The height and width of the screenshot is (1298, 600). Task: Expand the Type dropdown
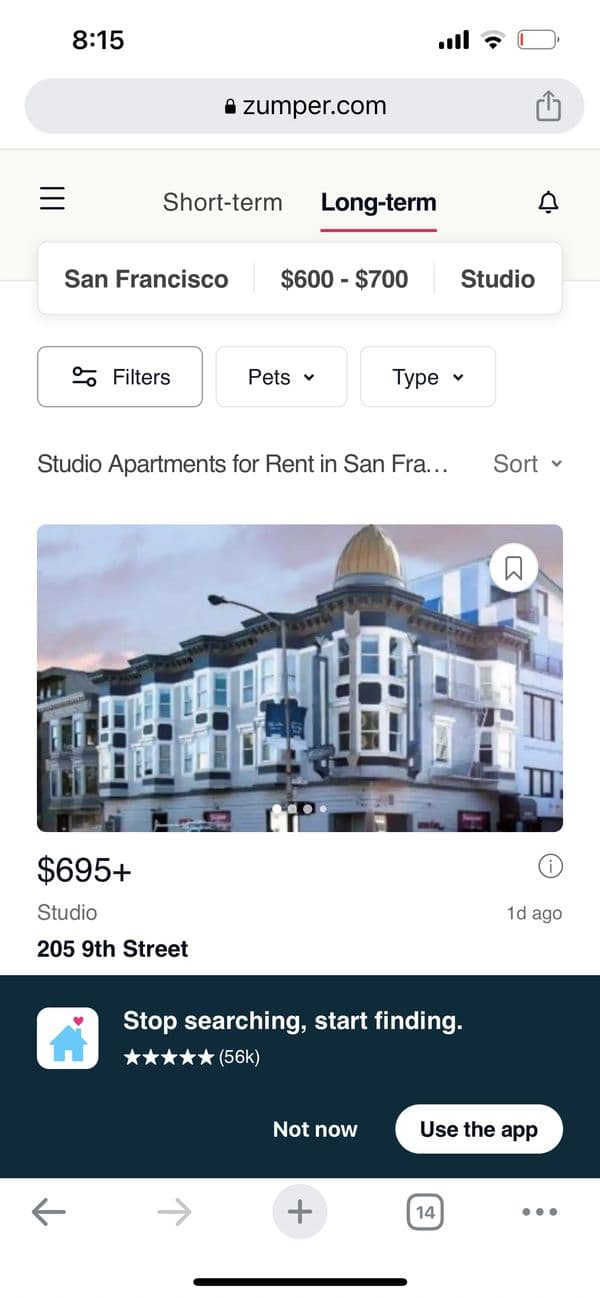pyautogui.click(x=428, y=377)
